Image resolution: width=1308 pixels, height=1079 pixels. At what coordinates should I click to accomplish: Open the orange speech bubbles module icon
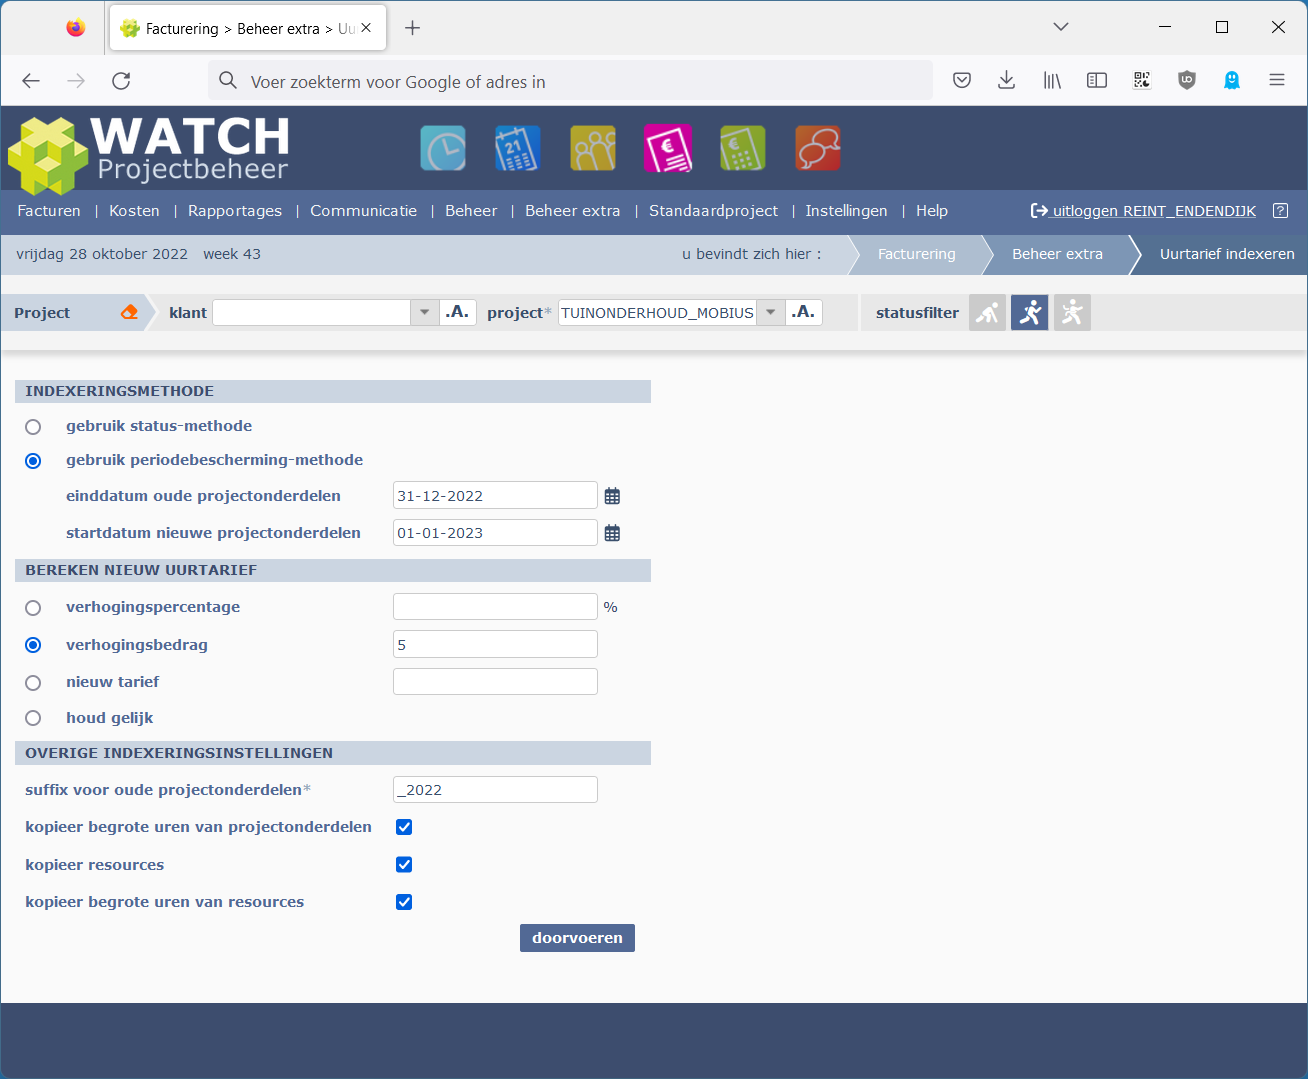point(818,149)
